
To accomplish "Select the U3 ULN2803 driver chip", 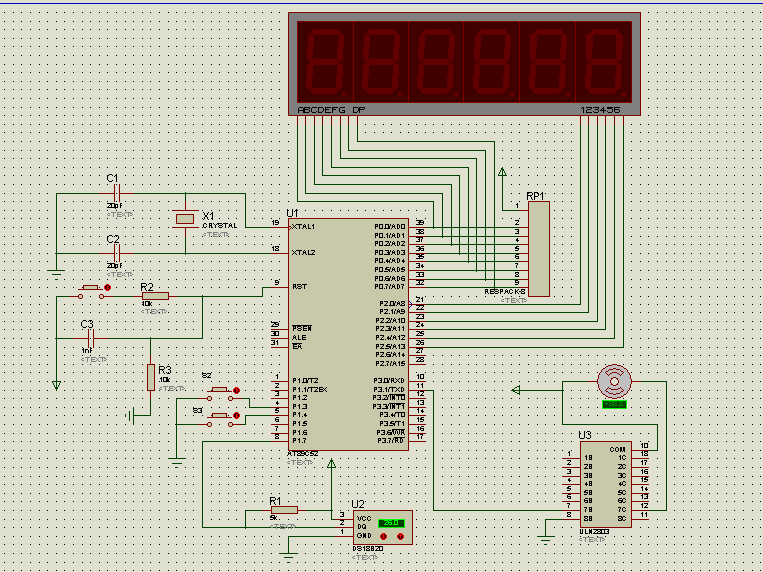I will pyautogui.click(x=605, y=484).
